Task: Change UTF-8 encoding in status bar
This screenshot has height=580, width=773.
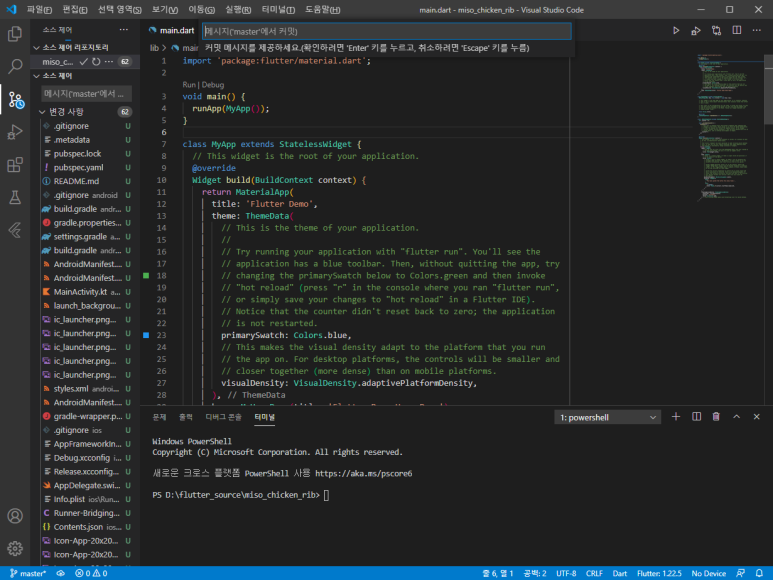Action: pos(566,573)
